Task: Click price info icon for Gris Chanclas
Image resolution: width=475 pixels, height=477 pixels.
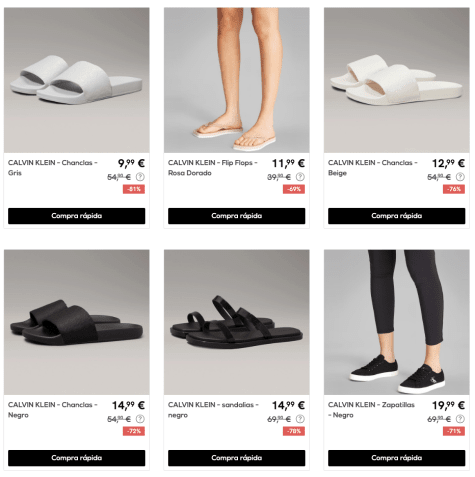Action: click(x=140, y=177)
